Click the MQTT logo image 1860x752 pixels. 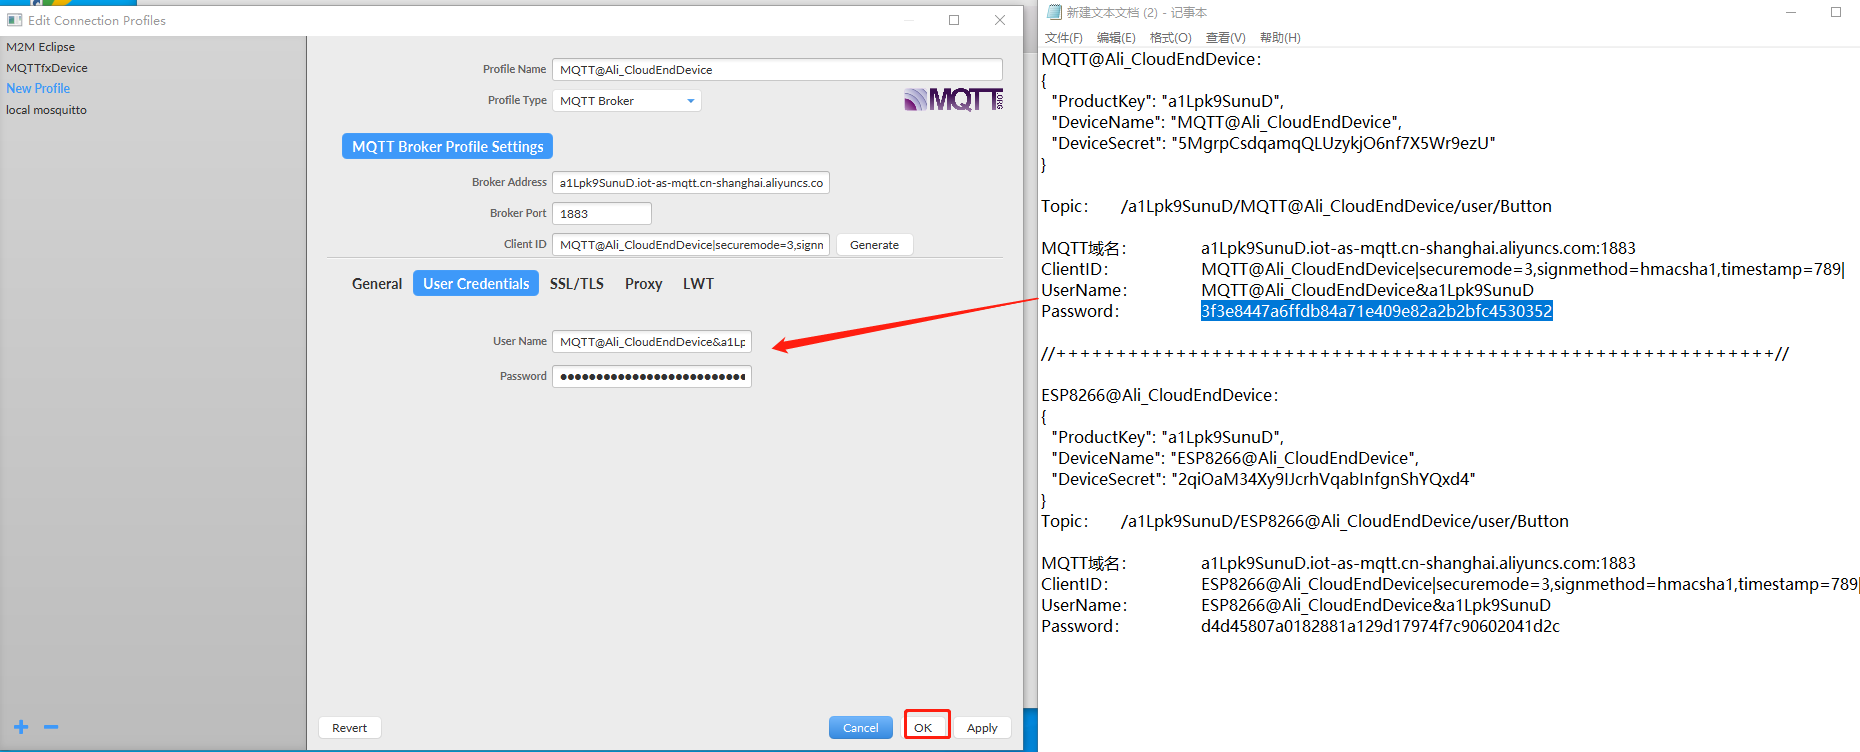click(953, 99)
